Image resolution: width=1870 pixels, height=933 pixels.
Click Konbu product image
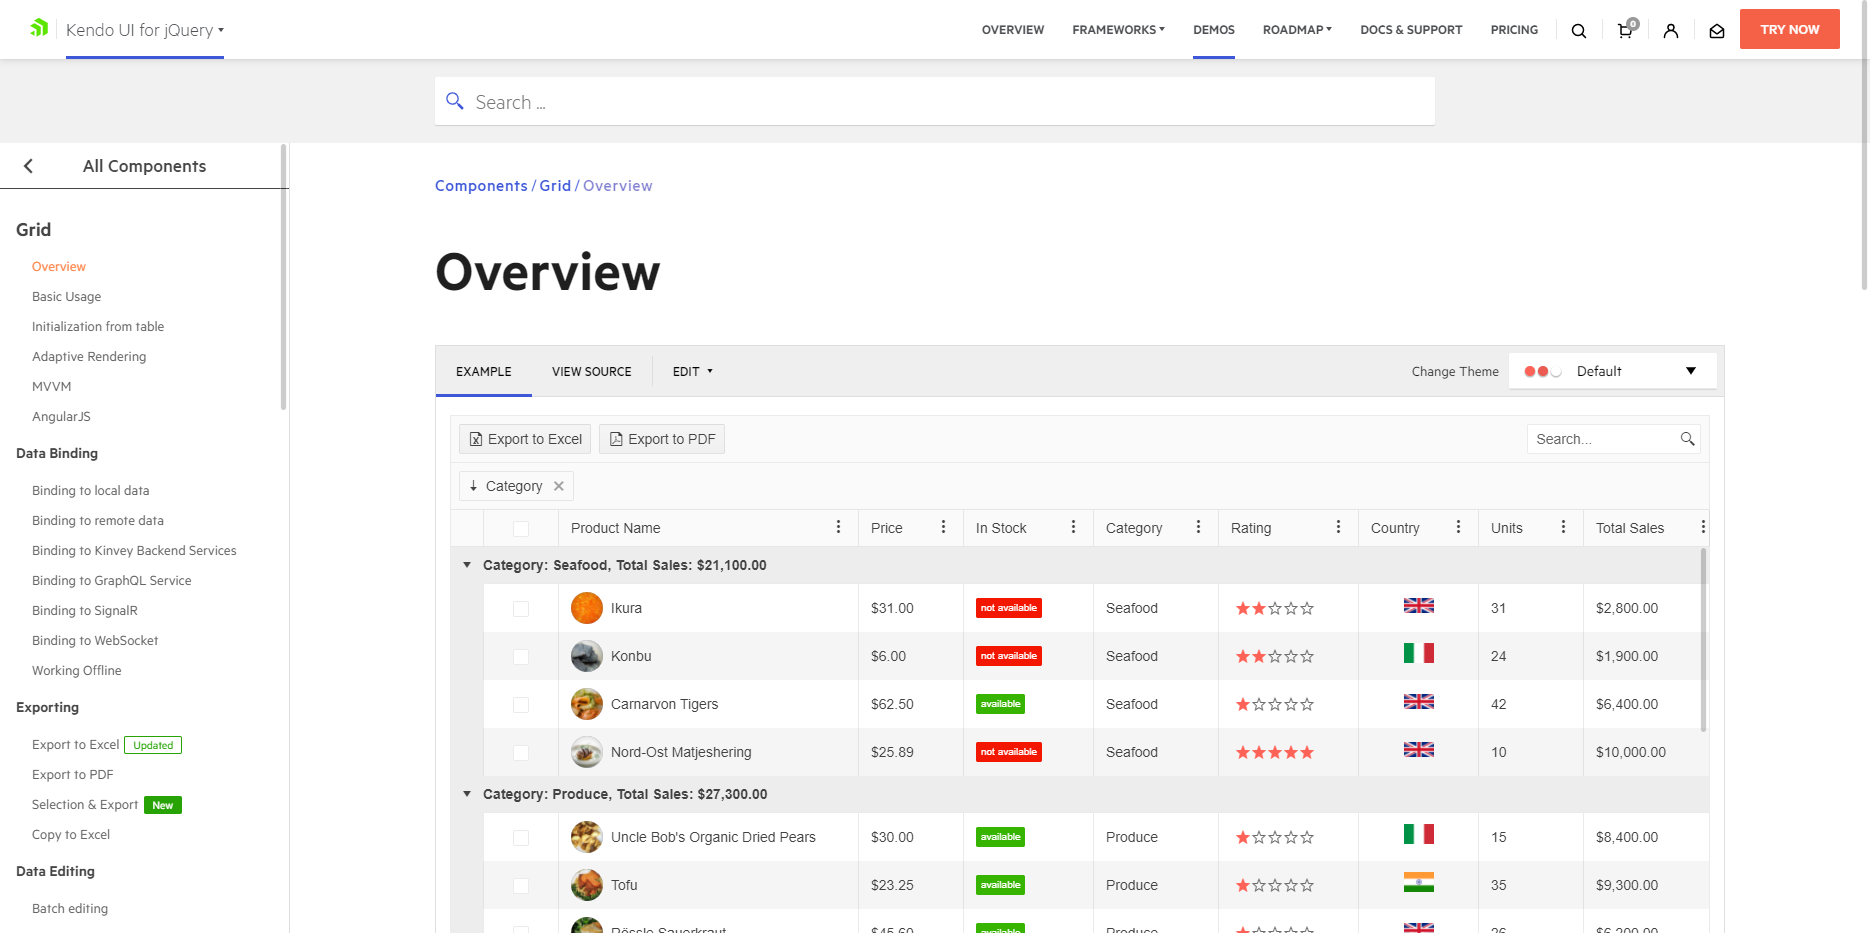click(x=587, y=656)
